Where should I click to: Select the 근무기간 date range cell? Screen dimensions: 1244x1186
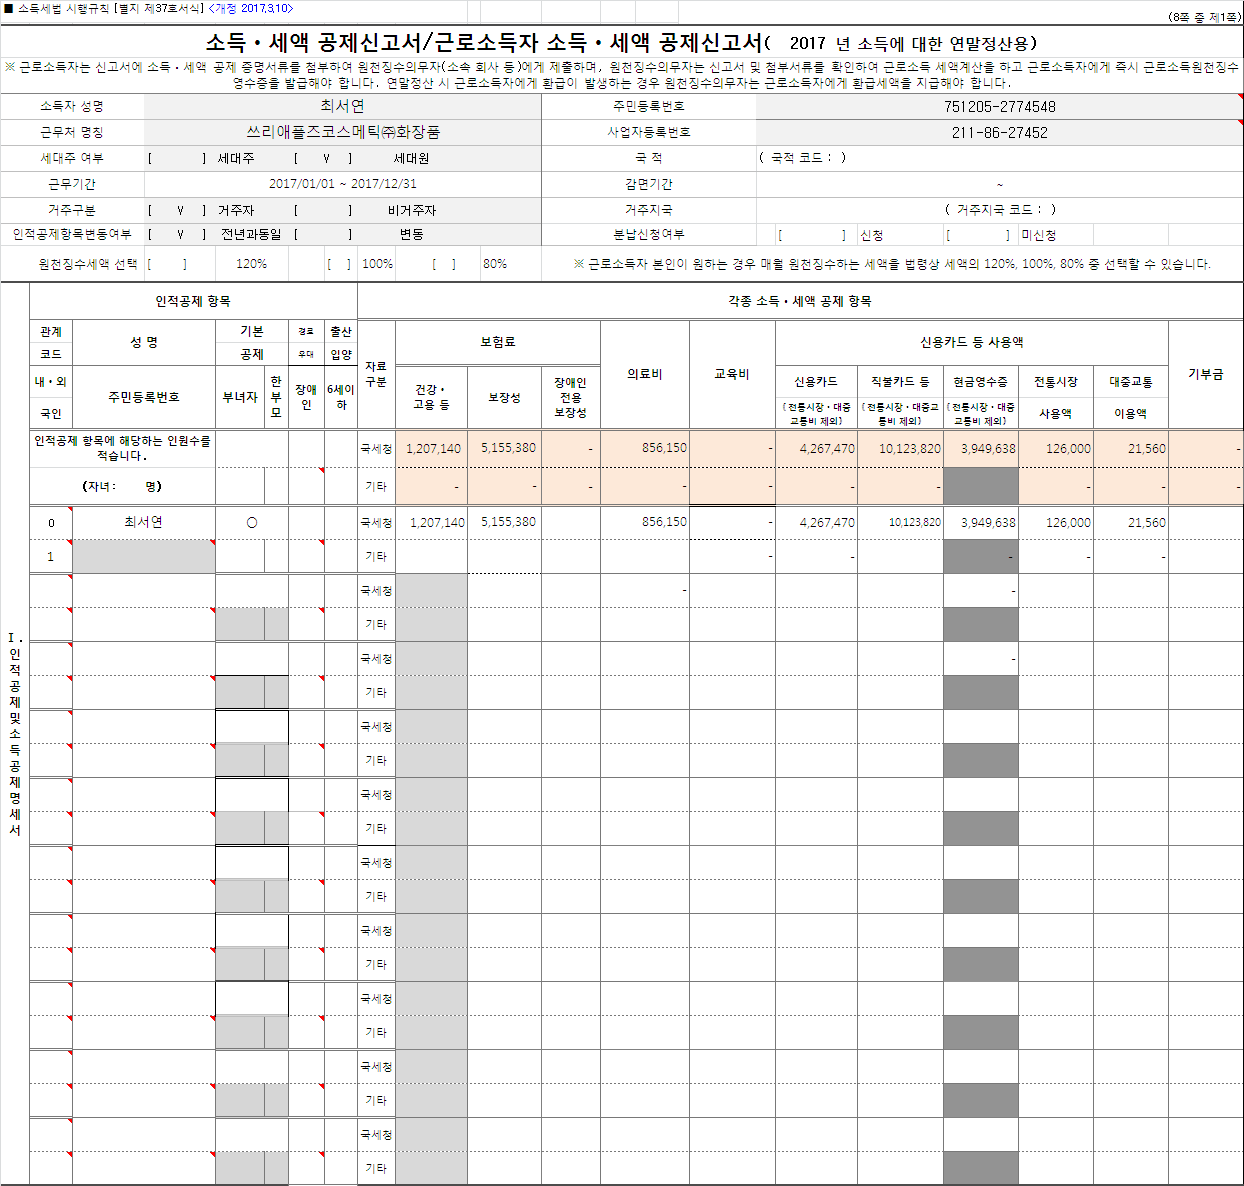click(x=343, y=184)
